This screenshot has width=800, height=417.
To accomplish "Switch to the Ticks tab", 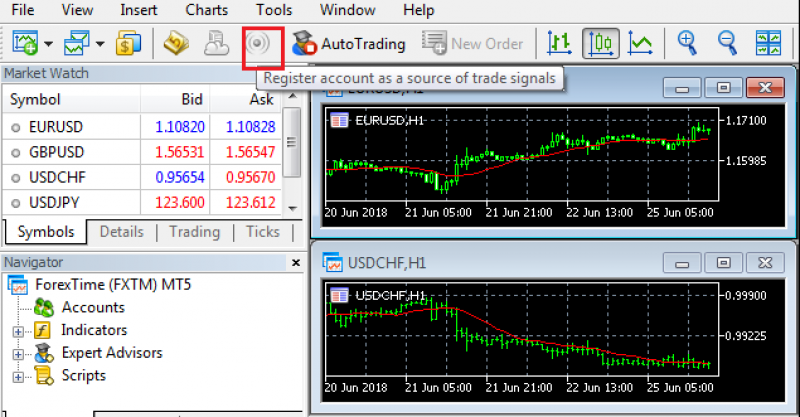I will (x=263, y=232).
